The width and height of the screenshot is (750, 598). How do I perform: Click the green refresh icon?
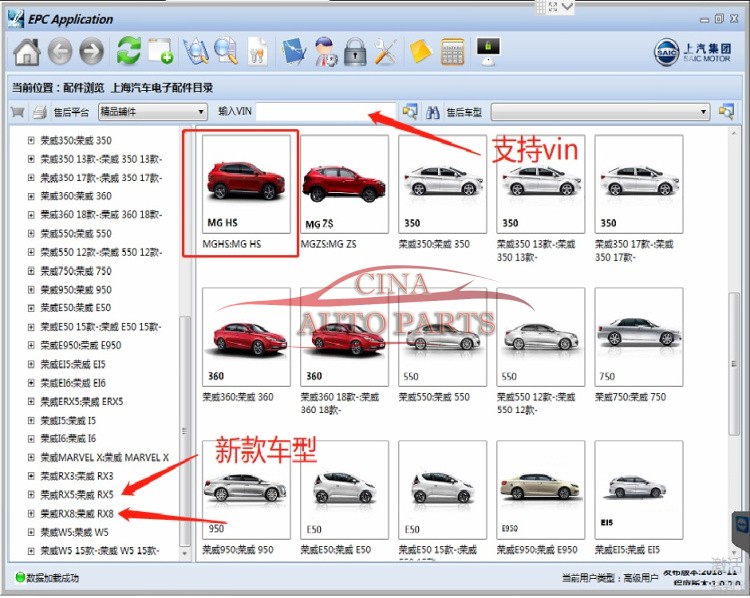point(129,51)
